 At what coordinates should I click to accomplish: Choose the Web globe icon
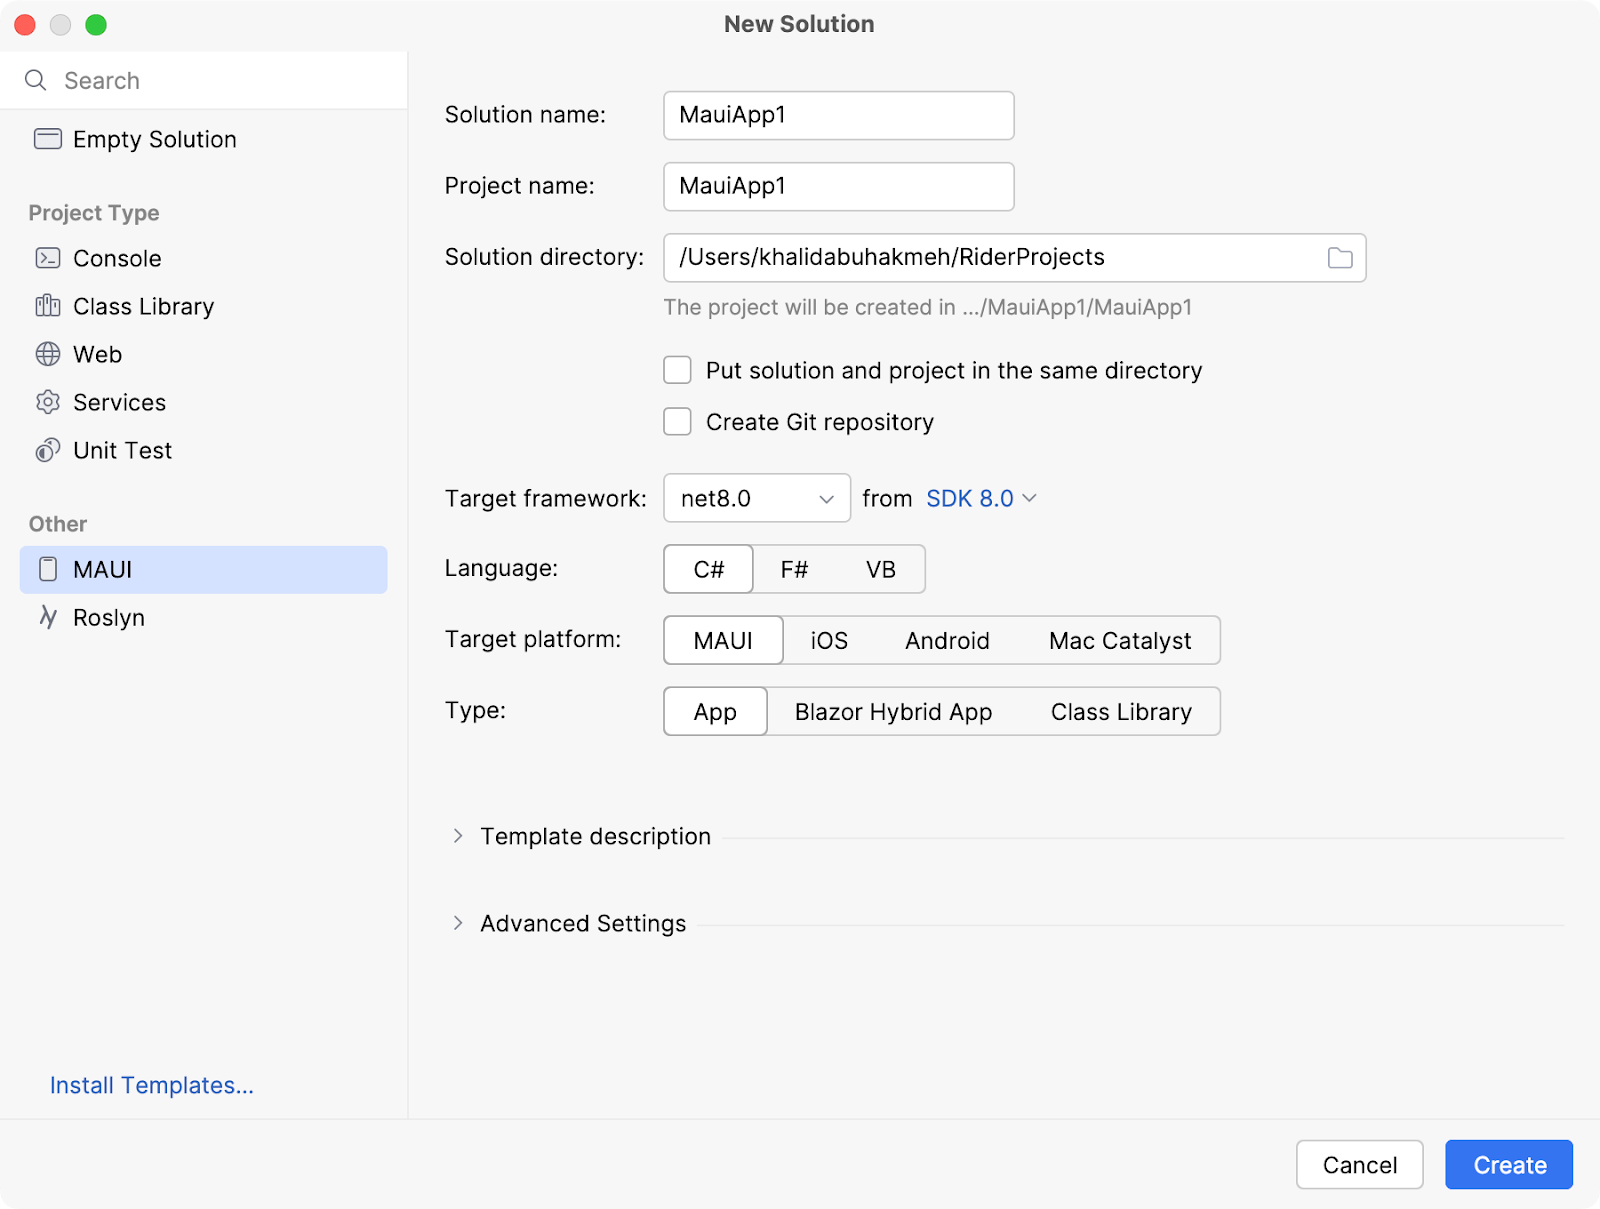click(x=47, y=354)
